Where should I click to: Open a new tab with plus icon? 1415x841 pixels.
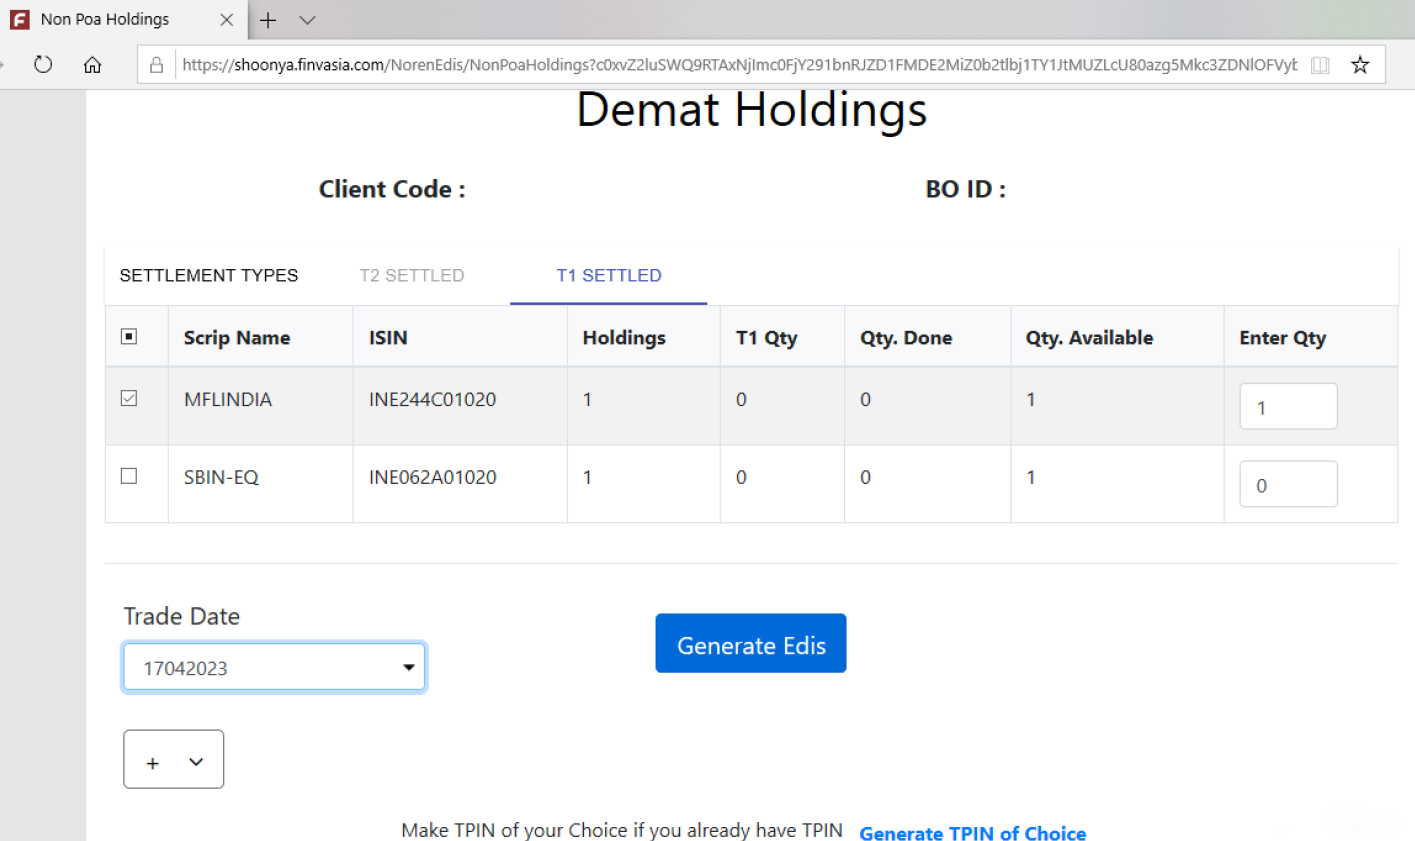pyautogui.click(x=268, y=20)
